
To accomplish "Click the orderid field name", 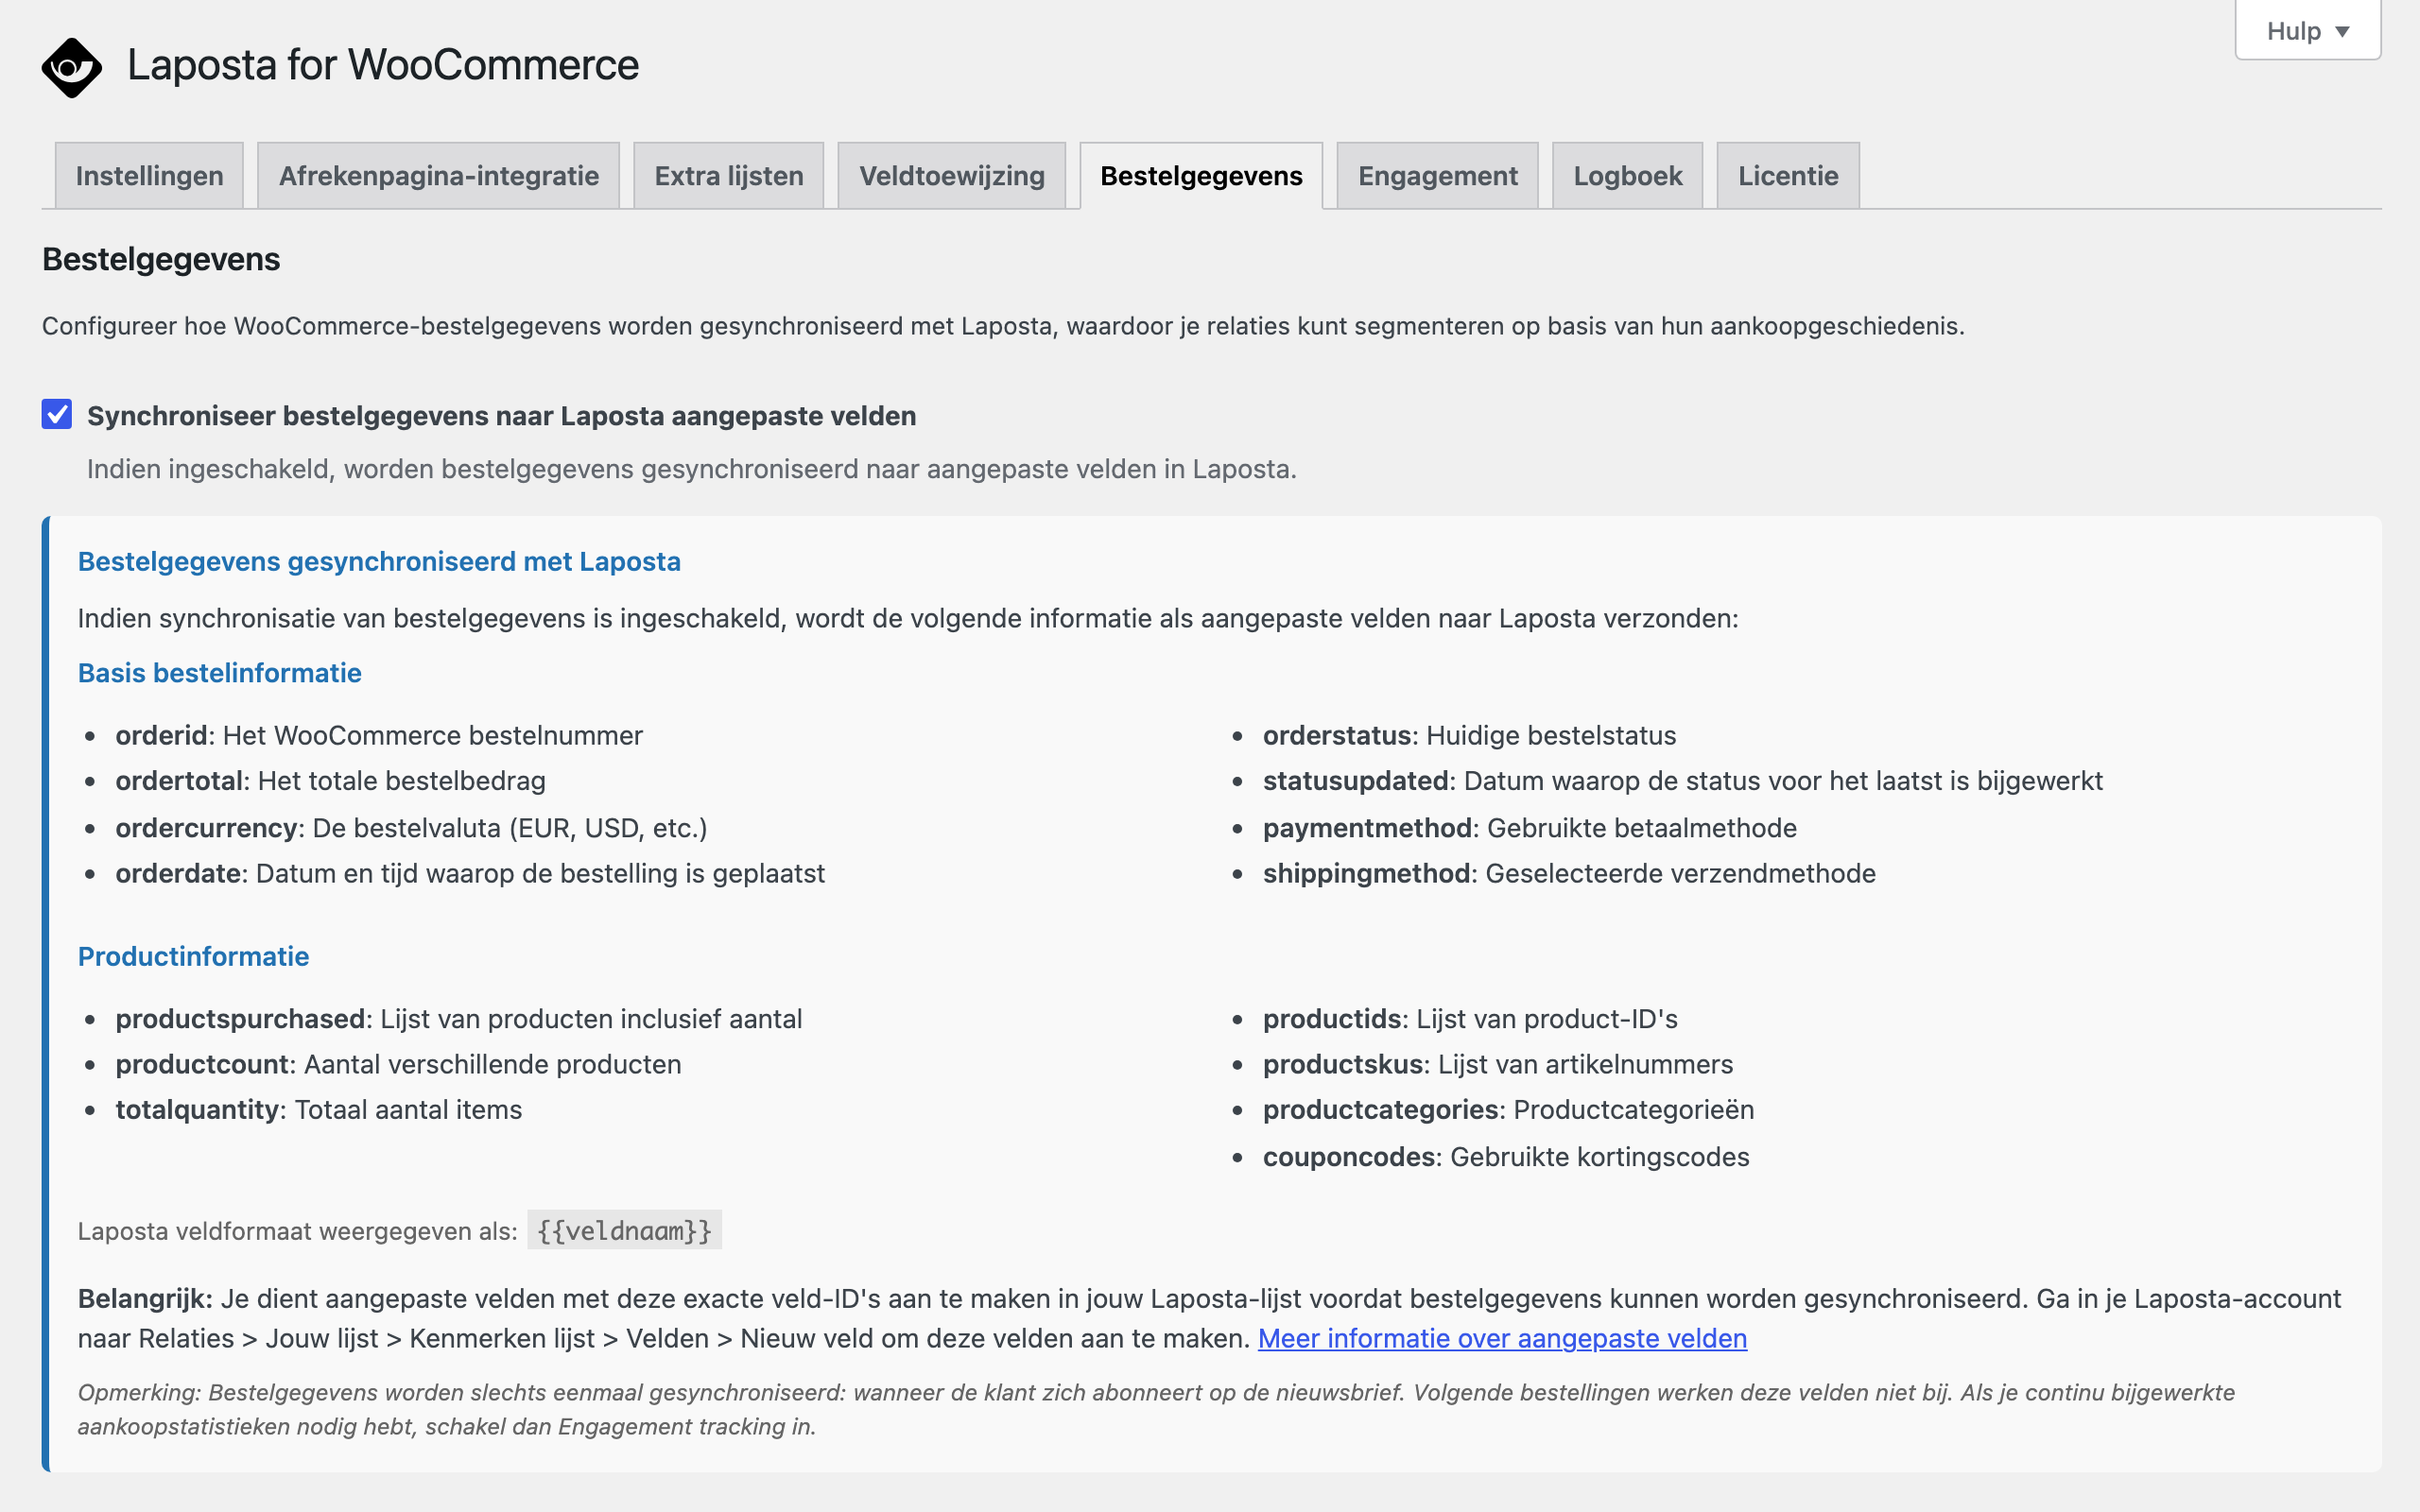I will coord(161,736).
